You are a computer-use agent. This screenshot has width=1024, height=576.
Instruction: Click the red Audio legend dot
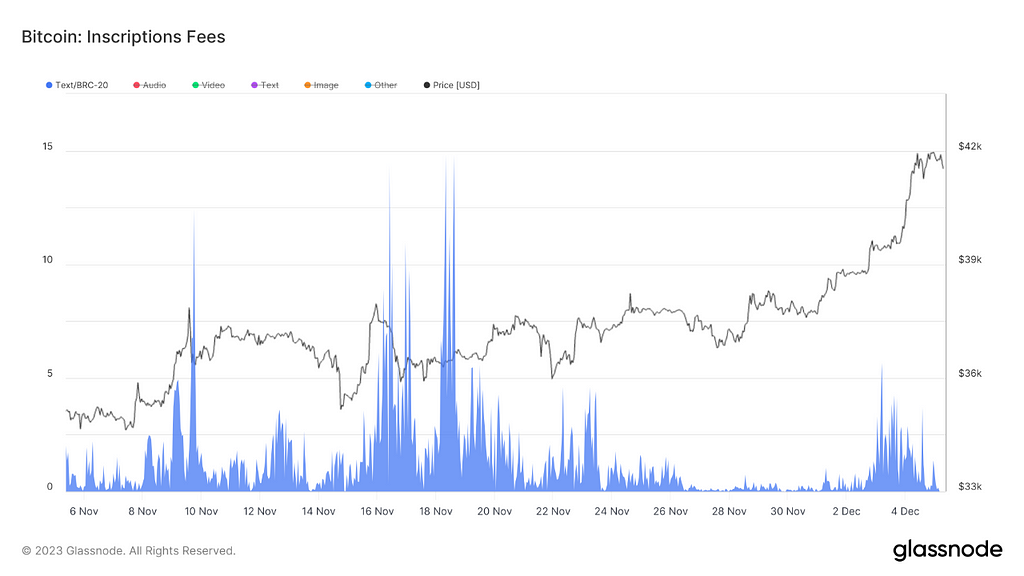click(x=136, y=85)
